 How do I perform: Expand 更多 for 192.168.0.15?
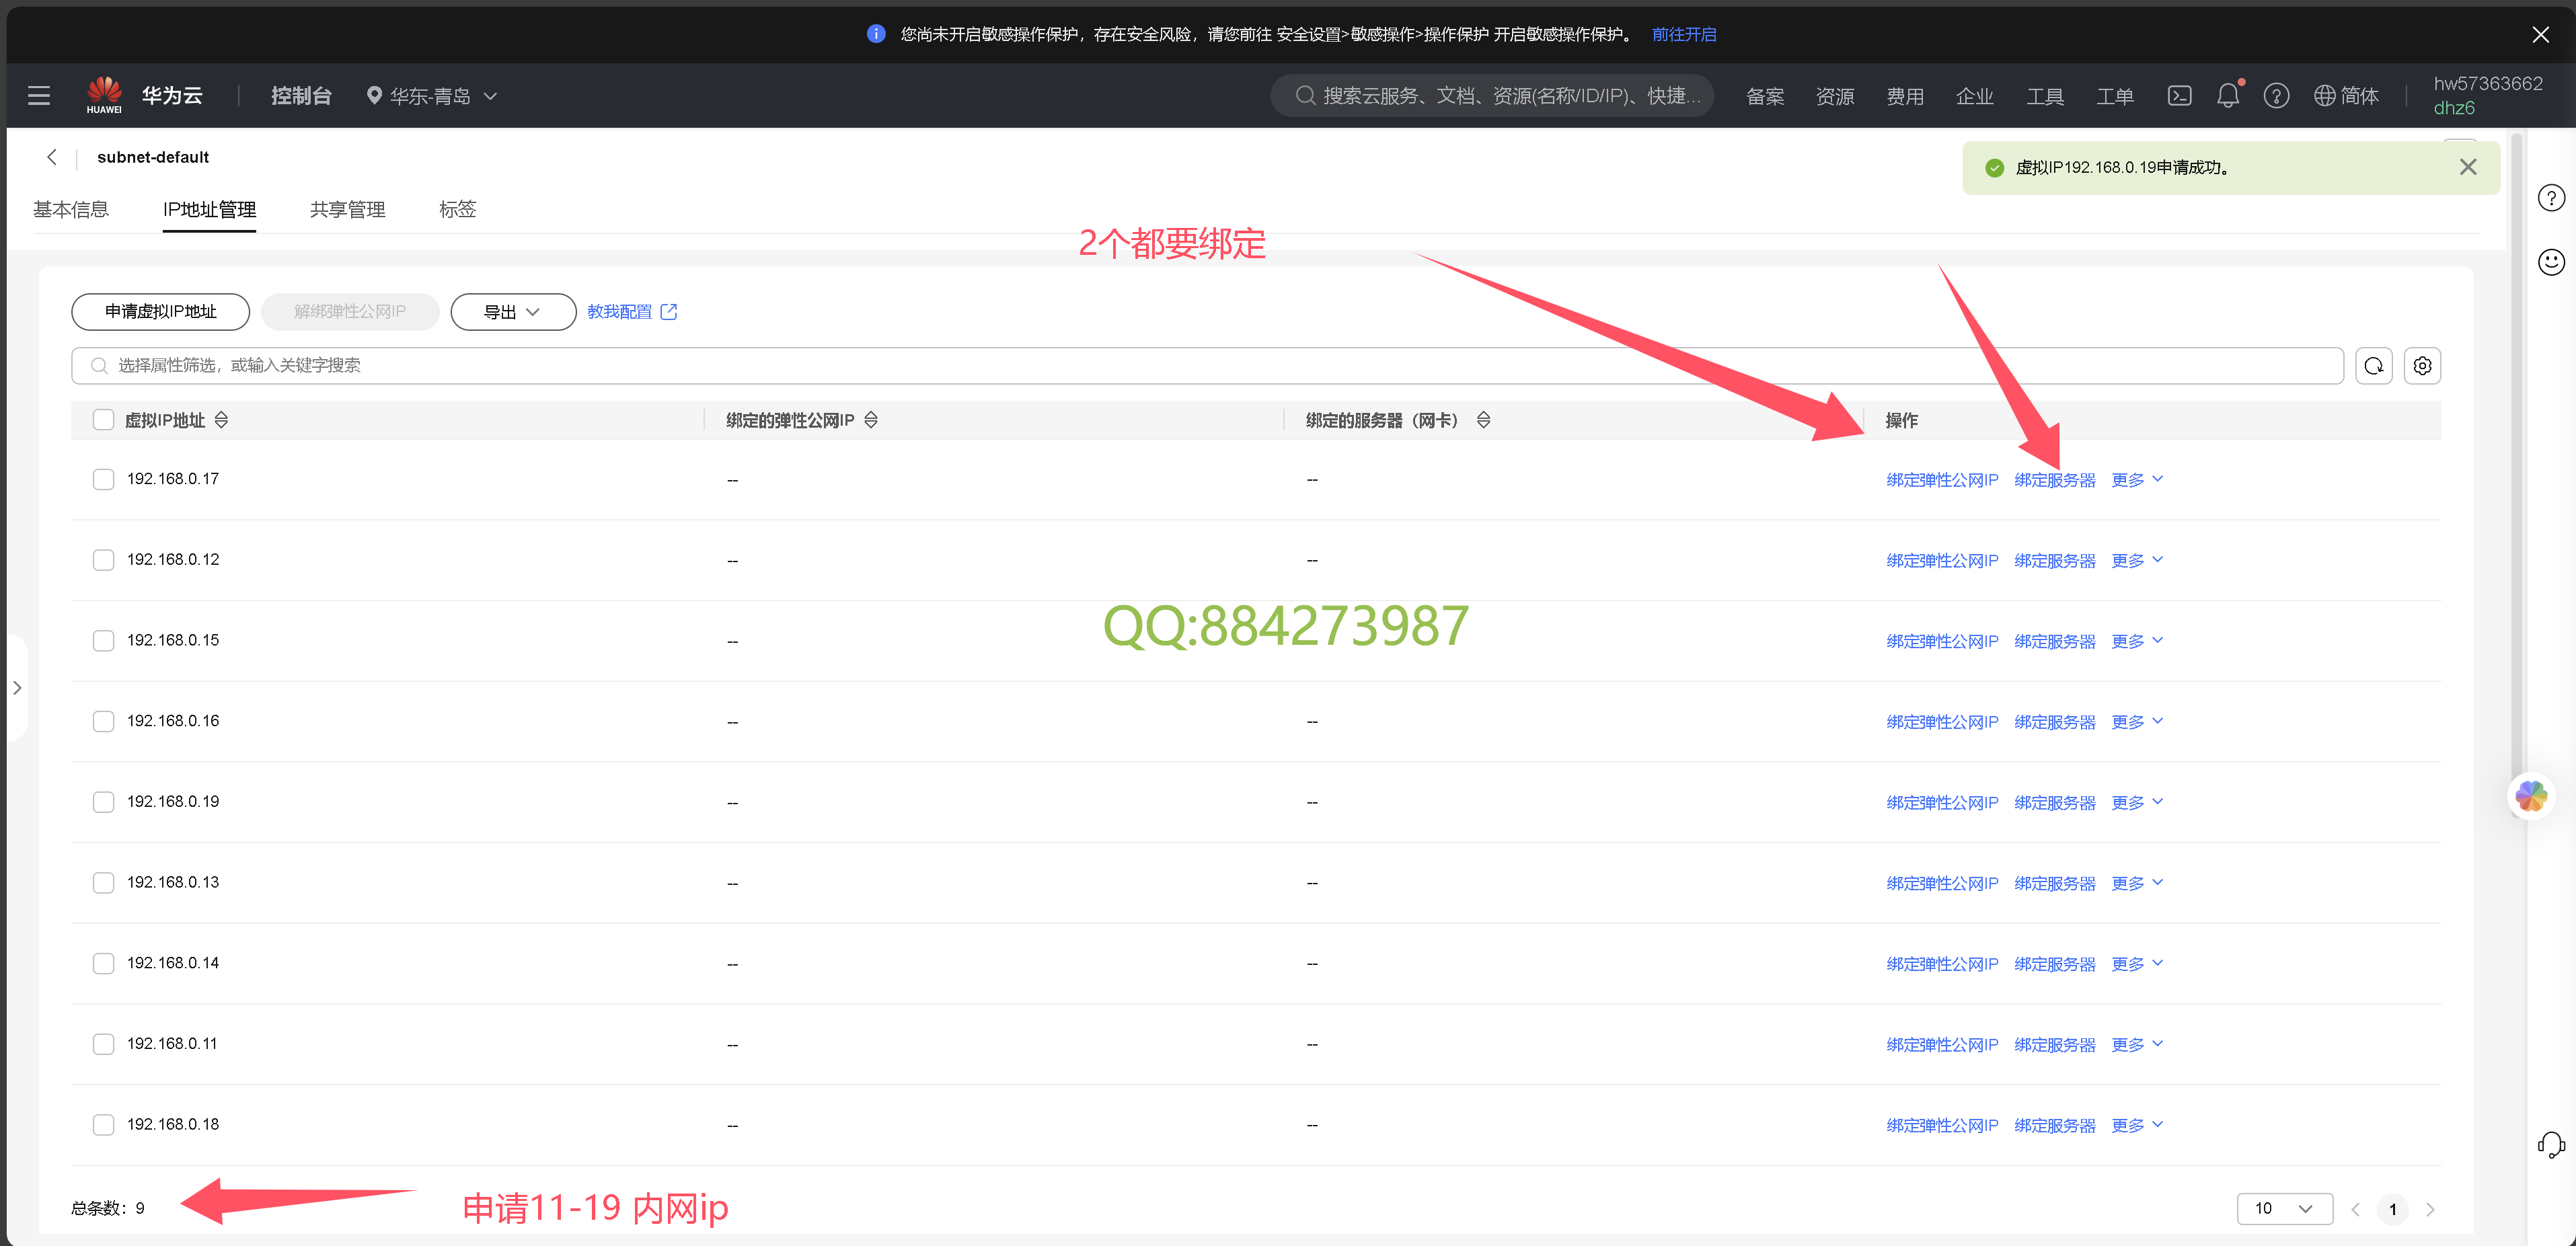[2137, 641]
